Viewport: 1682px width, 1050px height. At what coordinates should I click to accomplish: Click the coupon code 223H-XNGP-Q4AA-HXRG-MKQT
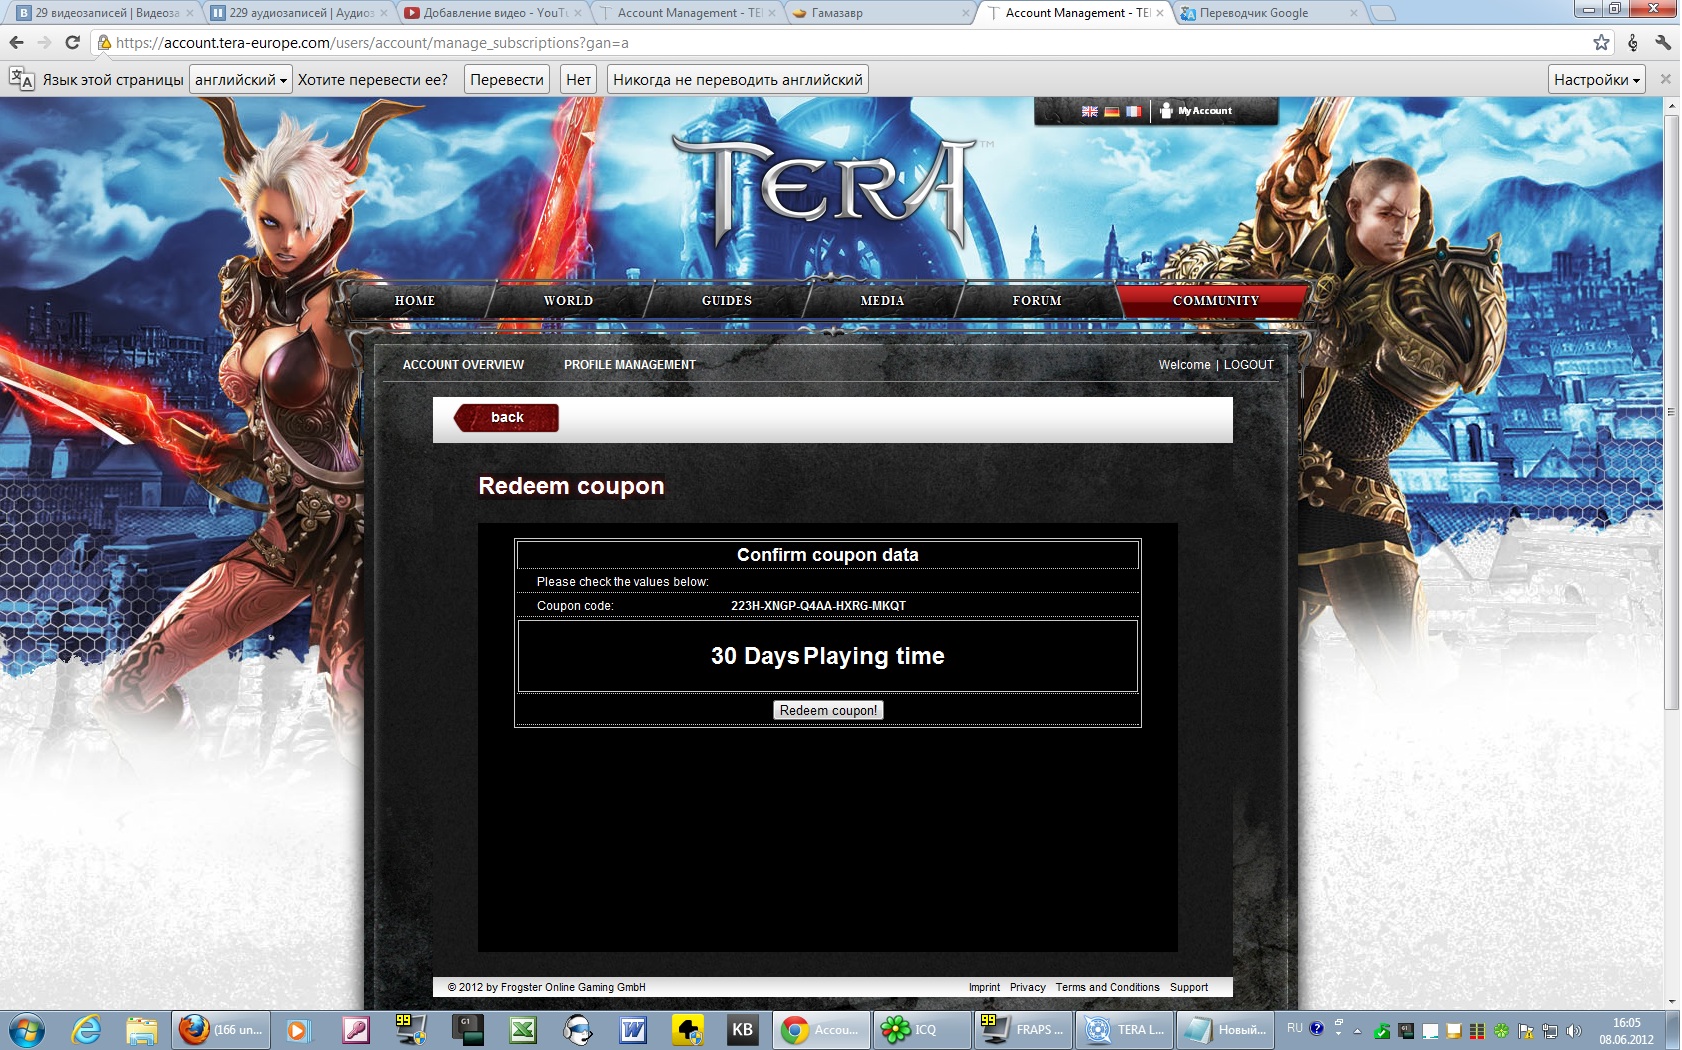pyautogui.click(x=818, y=606)
